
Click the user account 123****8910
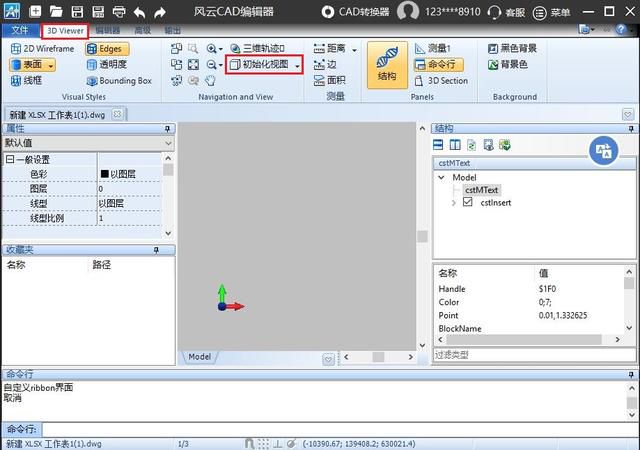click(452, 12)
